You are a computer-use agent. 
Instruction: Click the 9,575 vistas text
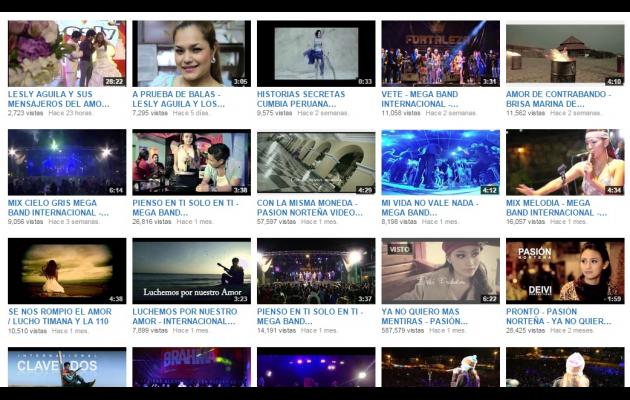pos(274,113)
